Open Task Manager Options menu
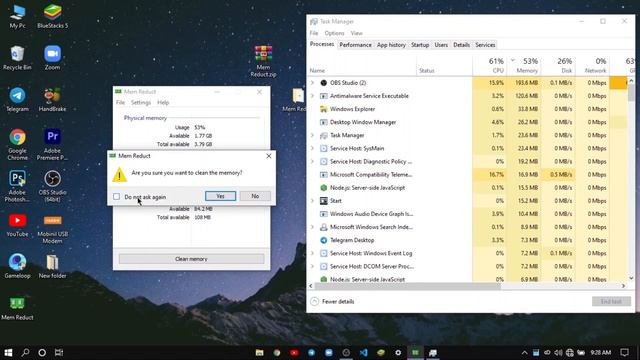 point(334,33)
